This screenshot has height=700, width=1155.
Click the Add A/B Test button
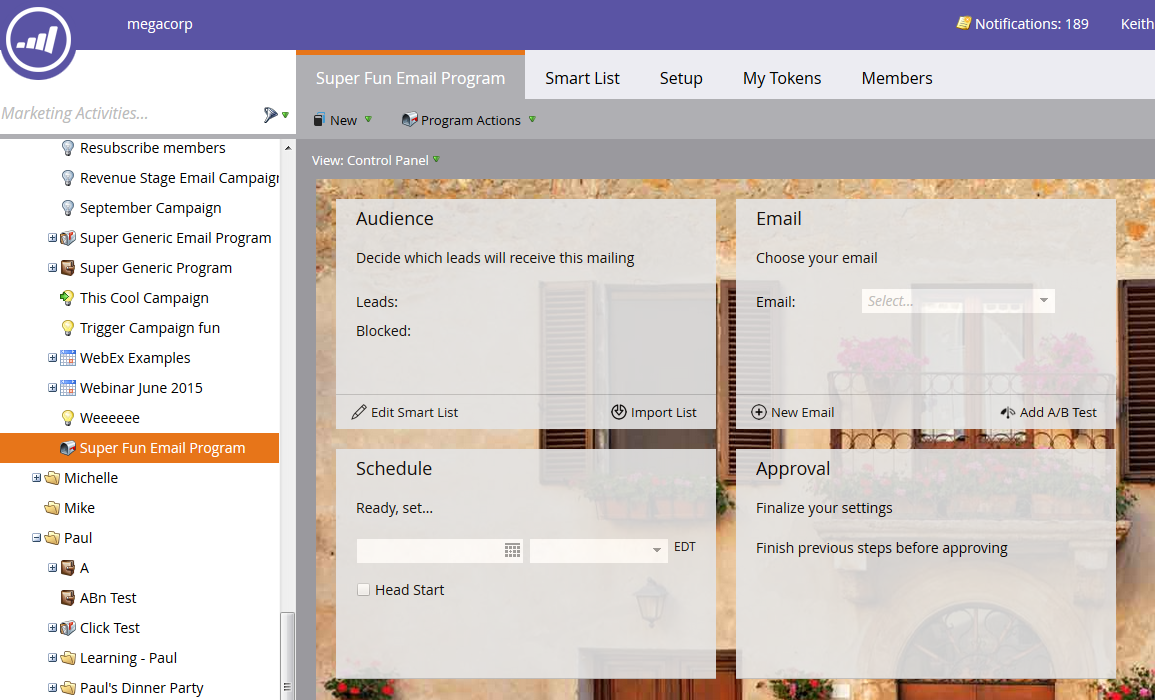pos(1048,413)
